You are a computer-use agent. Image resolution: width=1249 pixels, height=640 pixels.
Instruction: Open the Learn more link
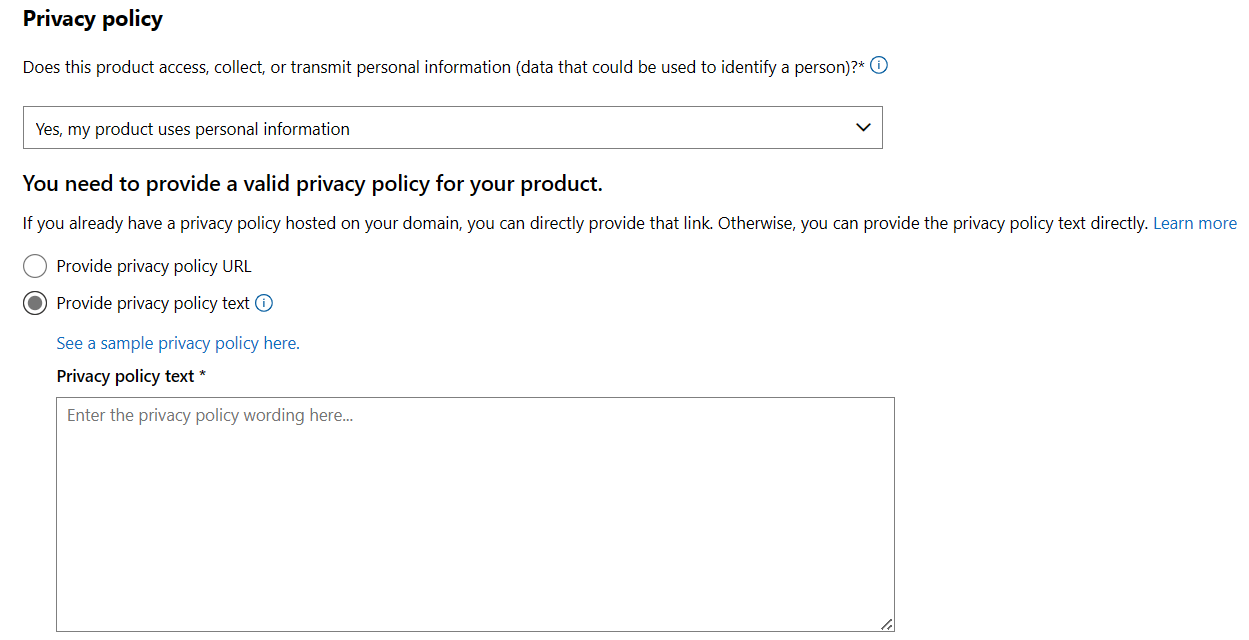1194,223
